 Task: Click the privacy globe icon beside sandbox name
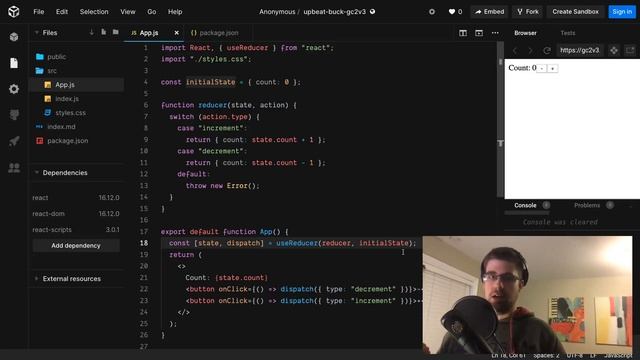pyautogui.click(x=373, y=11)
